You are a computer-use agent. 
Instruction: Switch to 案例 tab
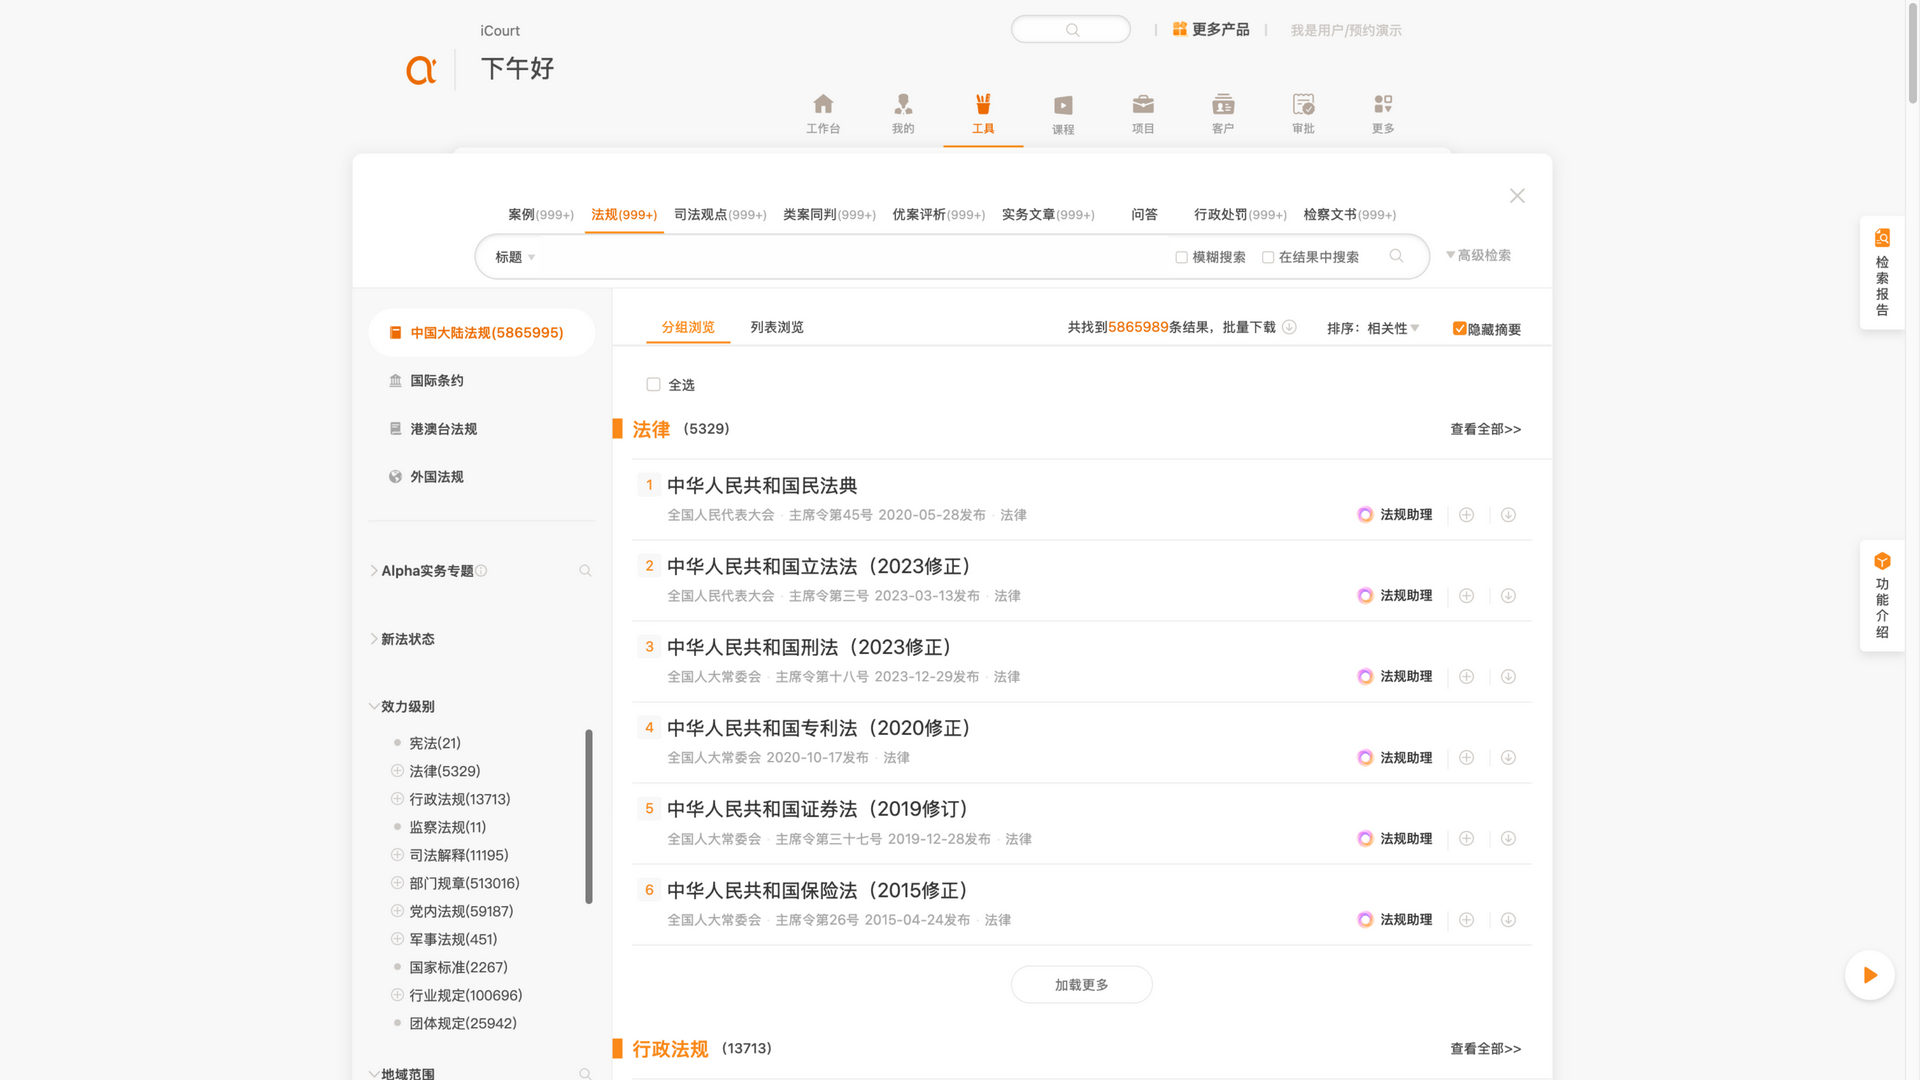[540, 214]
